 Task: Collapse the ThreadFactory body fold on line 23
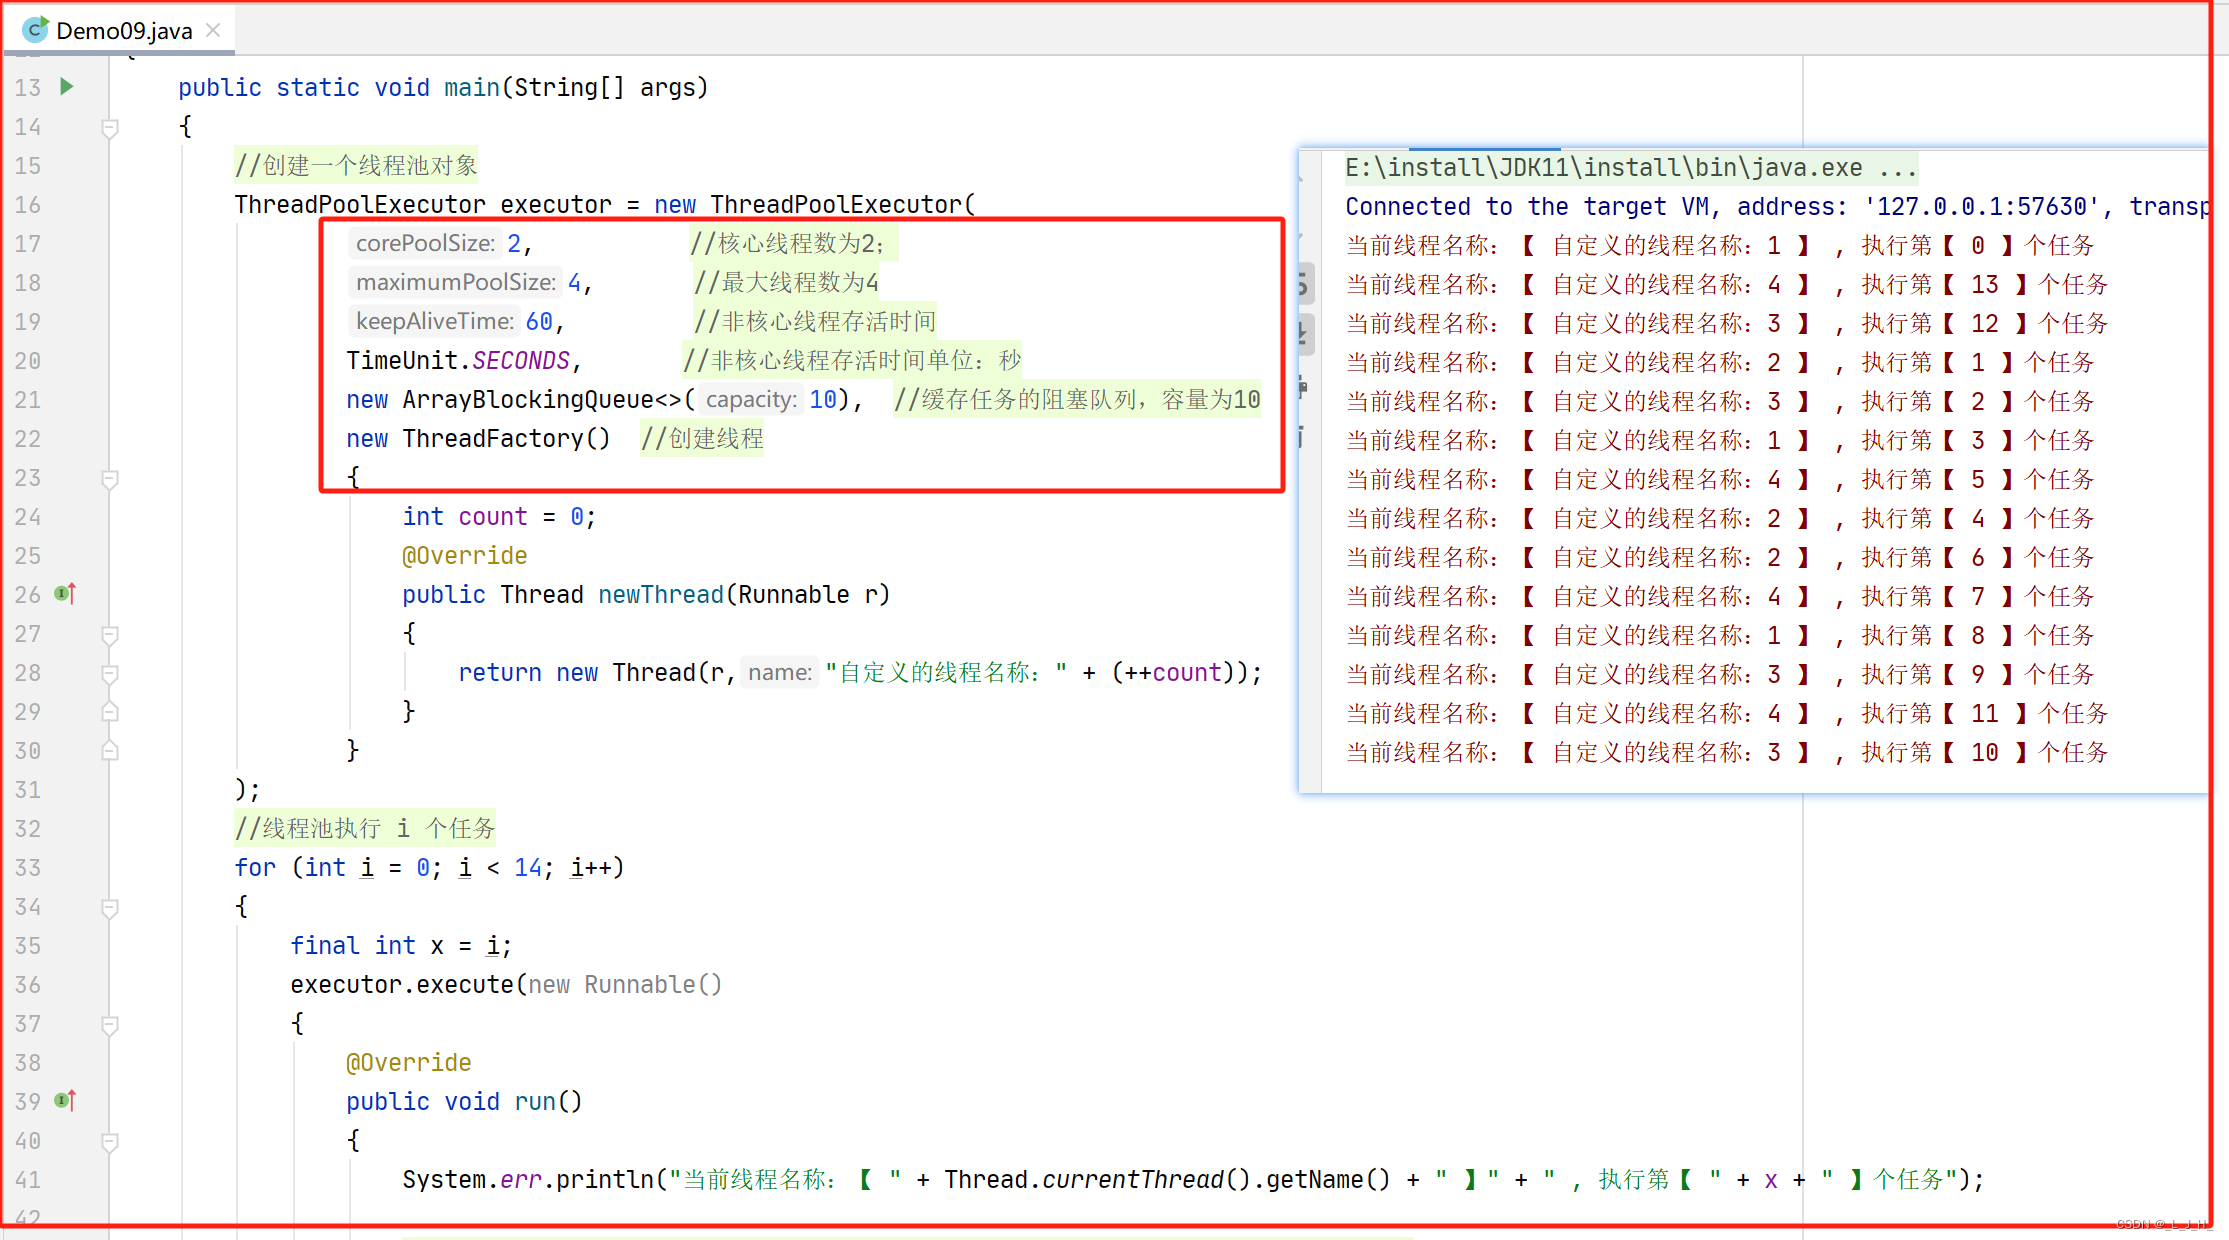coord(110,478)
